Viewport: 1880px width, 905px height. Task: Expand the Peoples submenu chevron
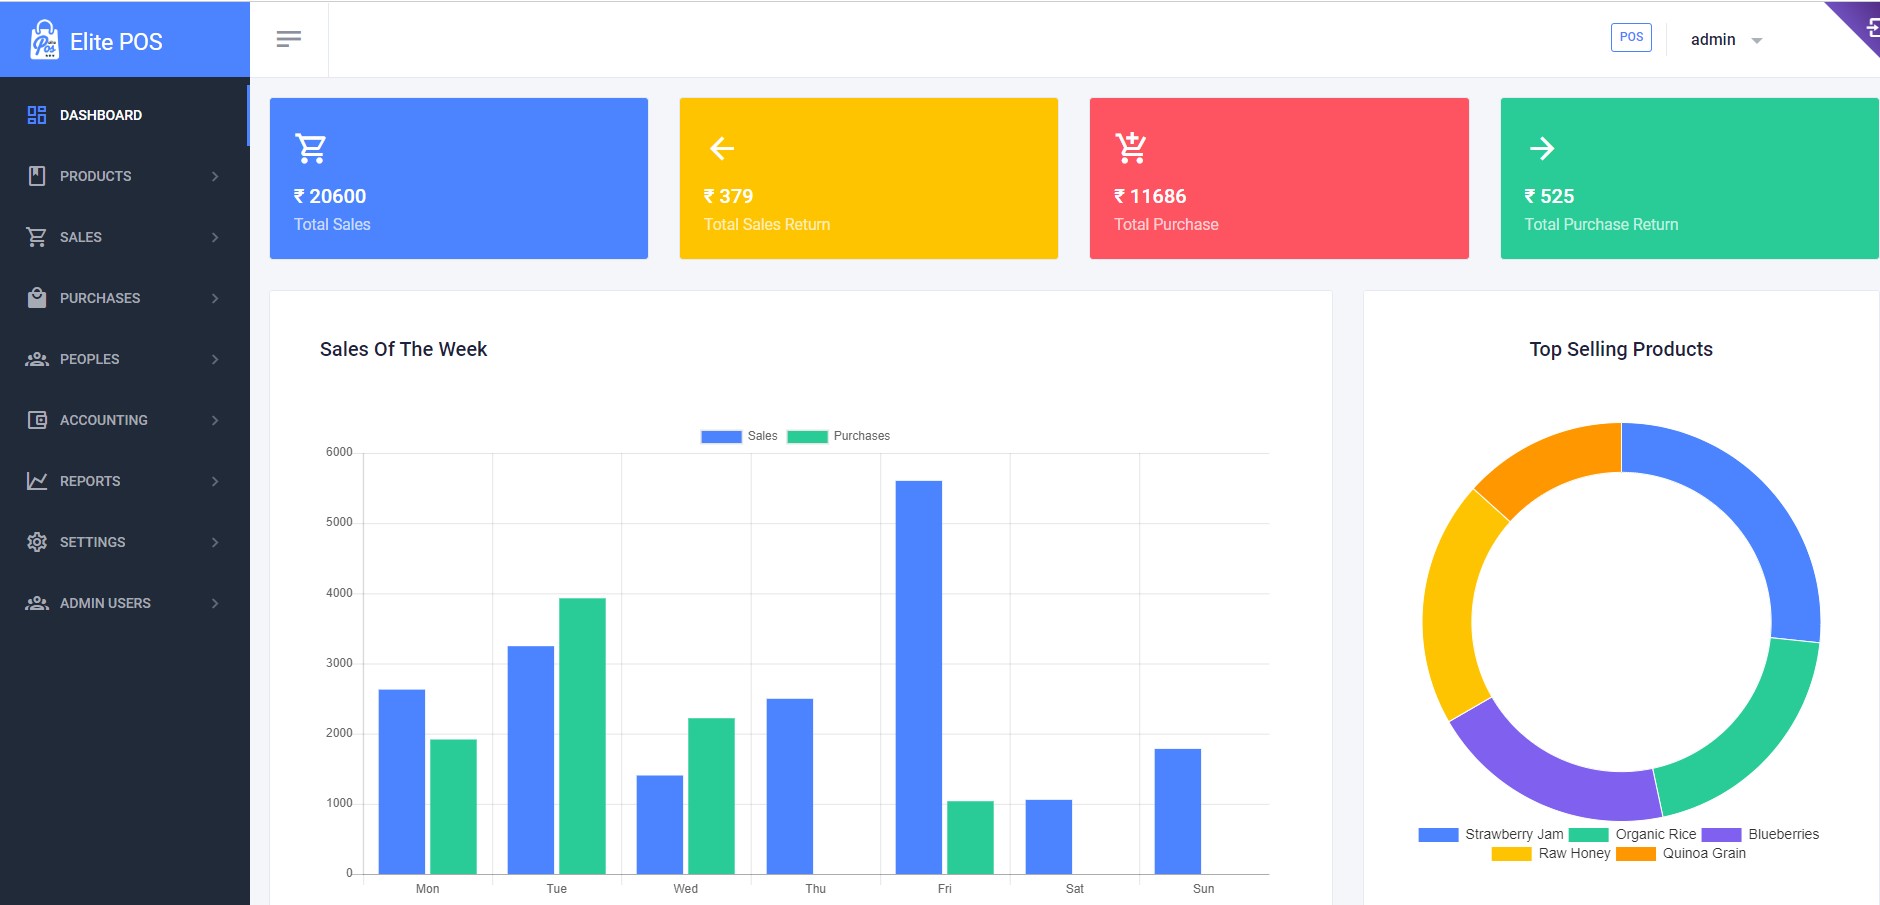(215, 359)
